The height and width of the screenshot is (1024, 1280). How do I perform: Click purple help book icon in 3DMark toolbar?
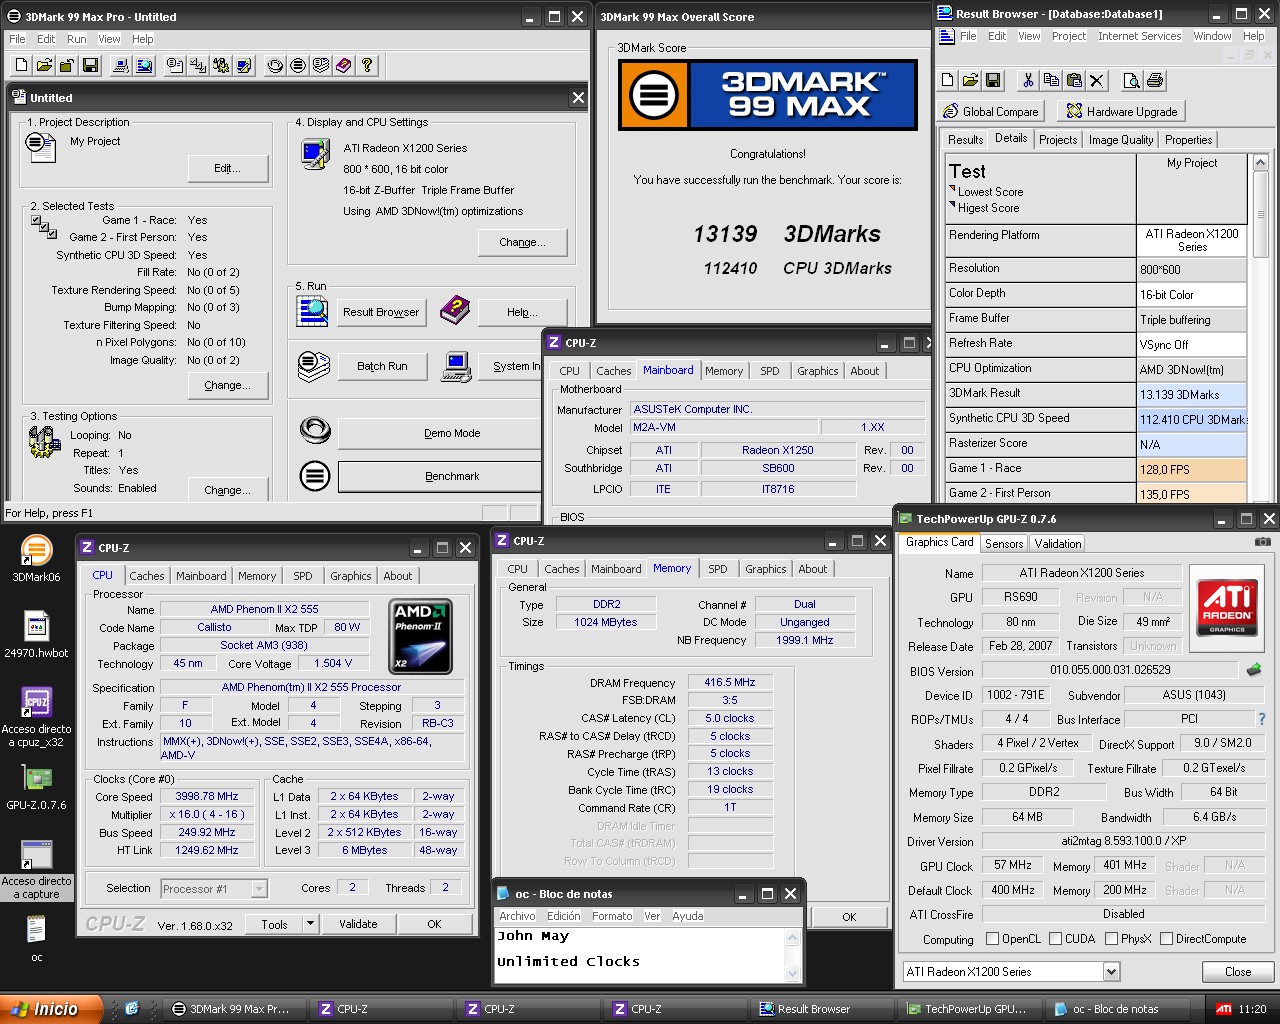click(344, 65)
